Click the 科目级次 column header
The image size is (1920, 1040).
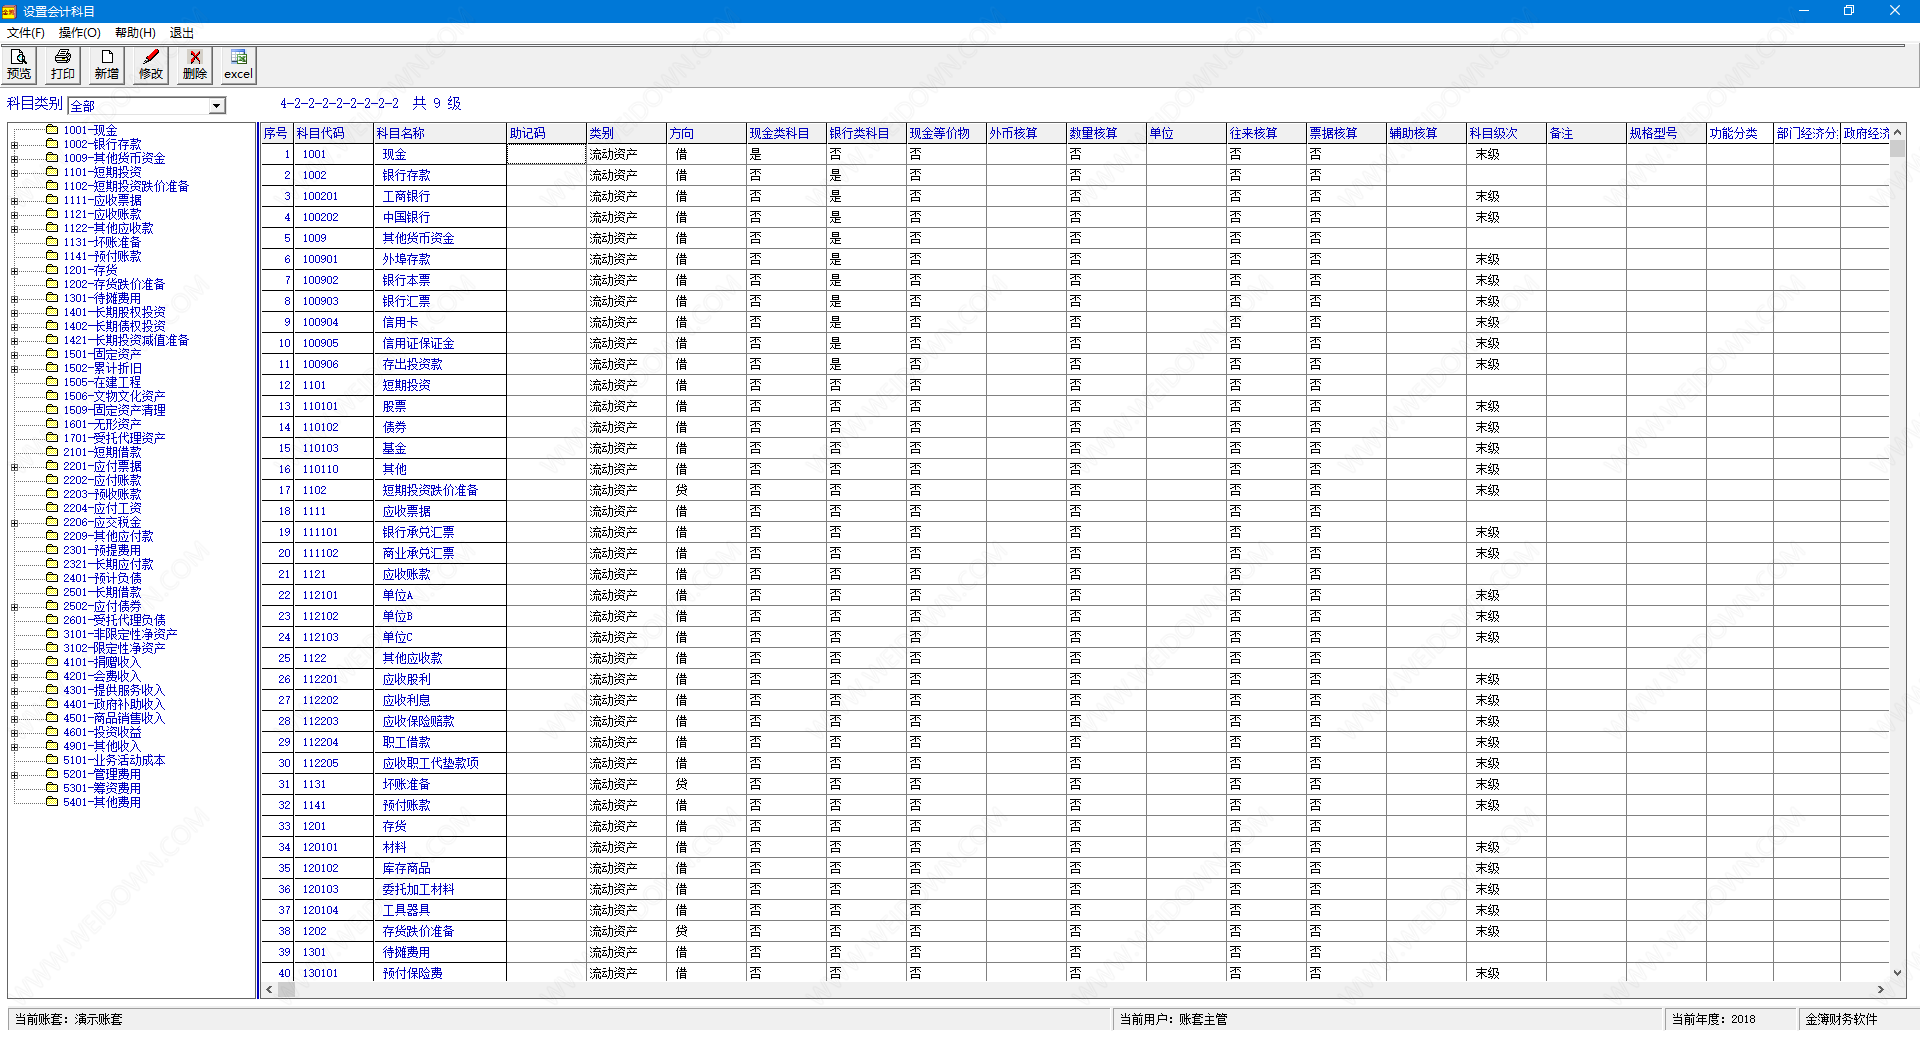tap(1507, 133)
